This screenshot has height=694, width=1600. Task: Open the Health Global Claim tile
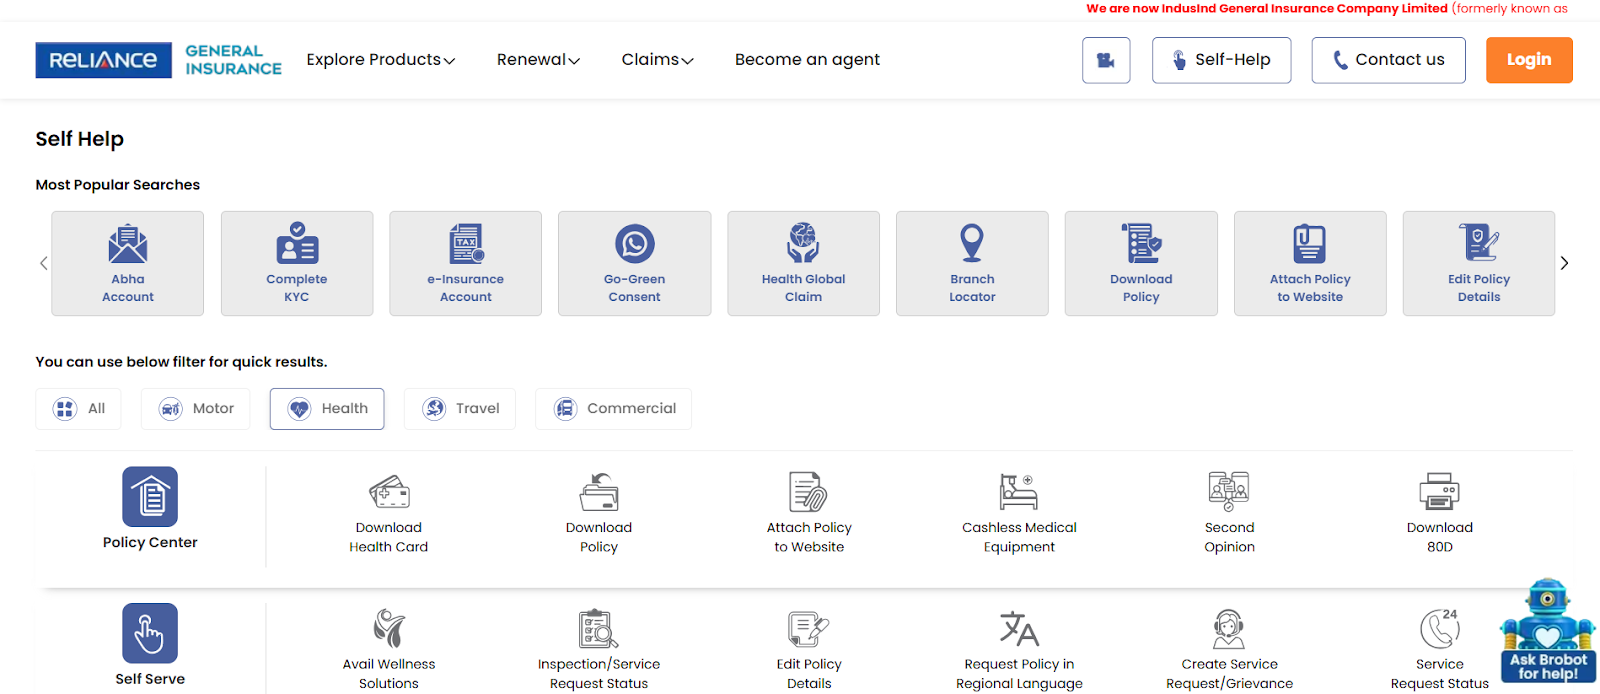pos(804,263)
